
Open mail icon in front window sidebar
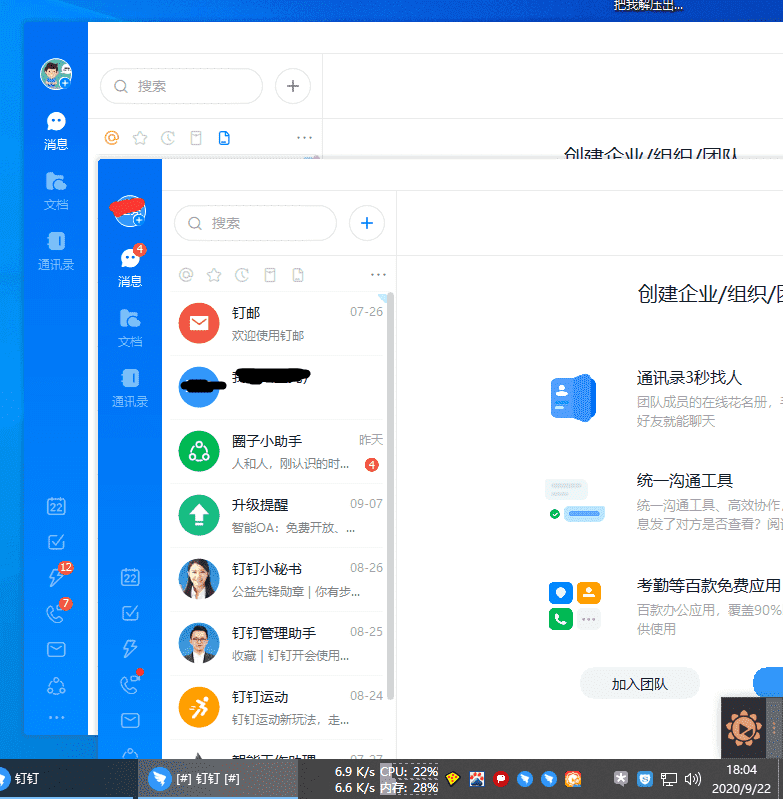(x=130, y=720)
